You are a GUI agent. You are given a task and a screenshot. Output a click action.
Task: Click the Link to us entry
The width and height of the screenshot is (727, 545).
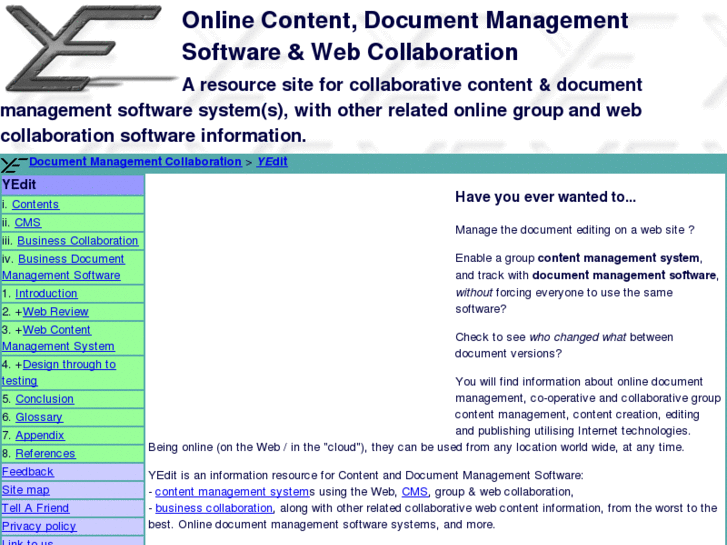point(28,541)
